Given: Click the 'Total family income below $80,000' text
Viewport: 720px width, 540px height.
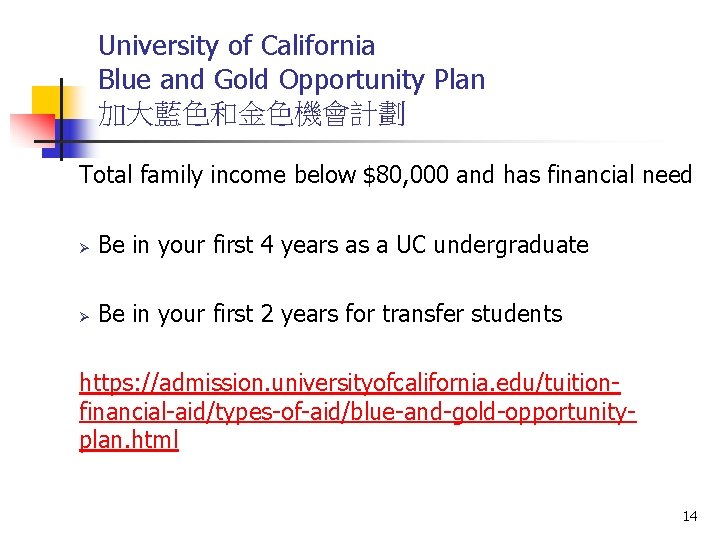Looking at the screenshot, I should click(x=264, y=175).
